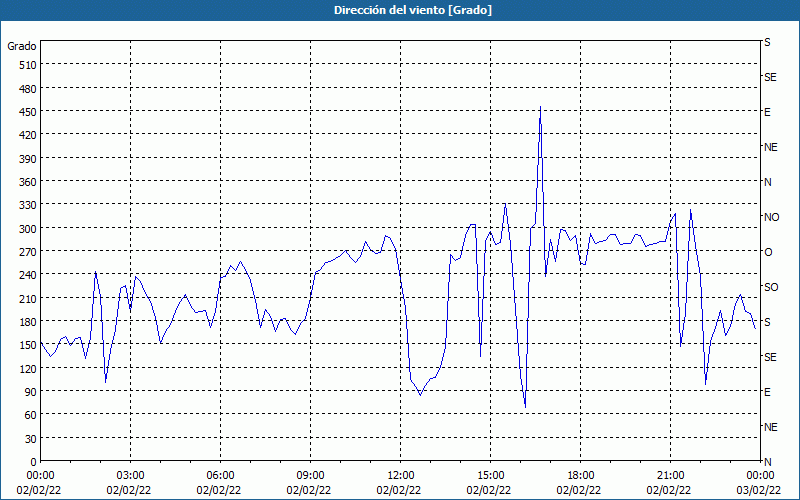Select the 06:00 time axis label
Image resolution: width=800 pixels, height=500 pixels.
(220, 476)
